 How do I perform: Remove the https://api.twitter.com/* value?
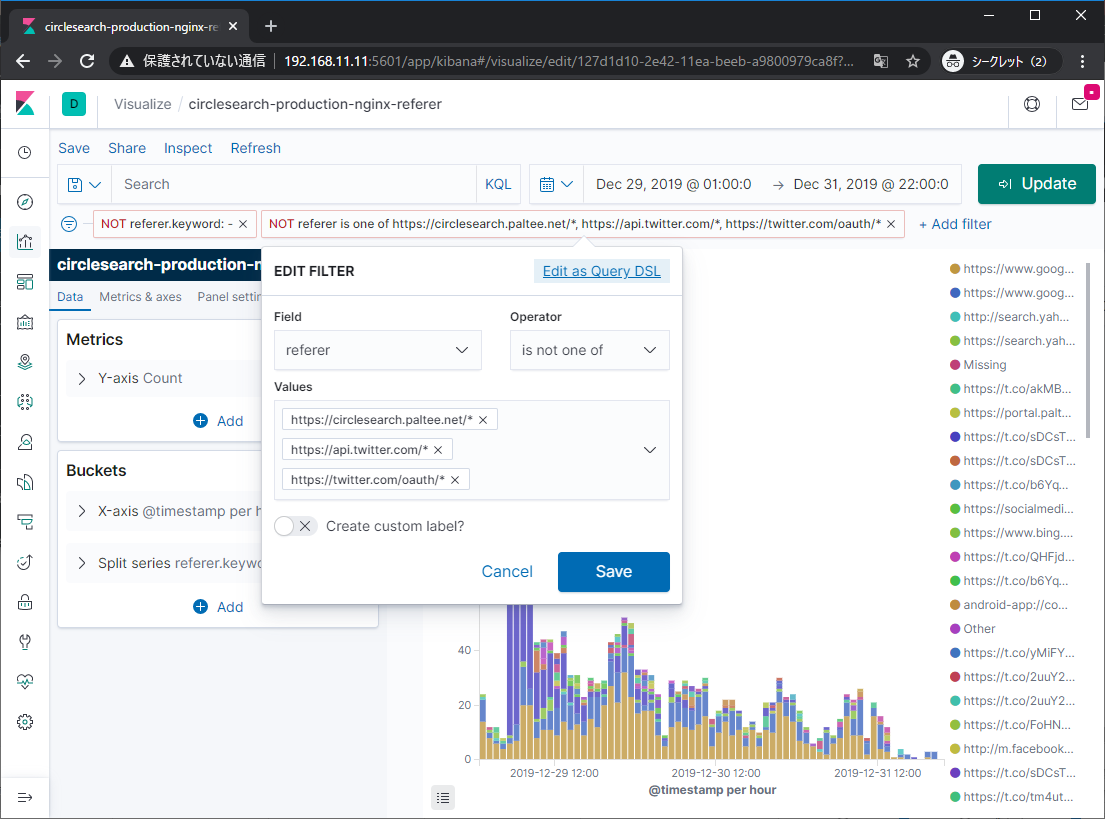tap(438, 450)
